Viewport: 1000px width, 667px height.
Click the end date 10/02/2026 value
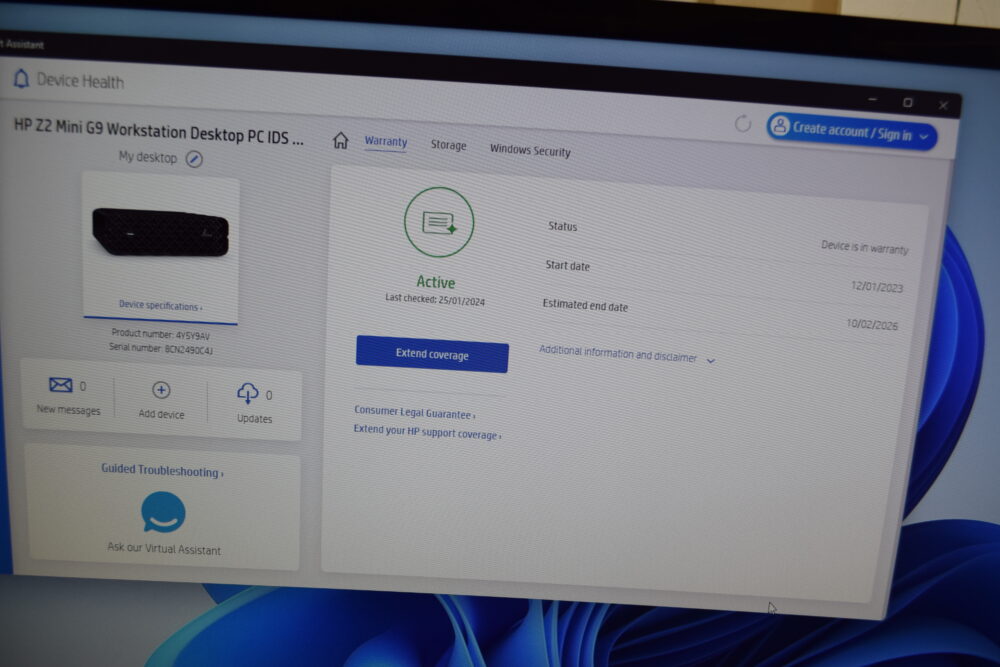coord(872,324)
